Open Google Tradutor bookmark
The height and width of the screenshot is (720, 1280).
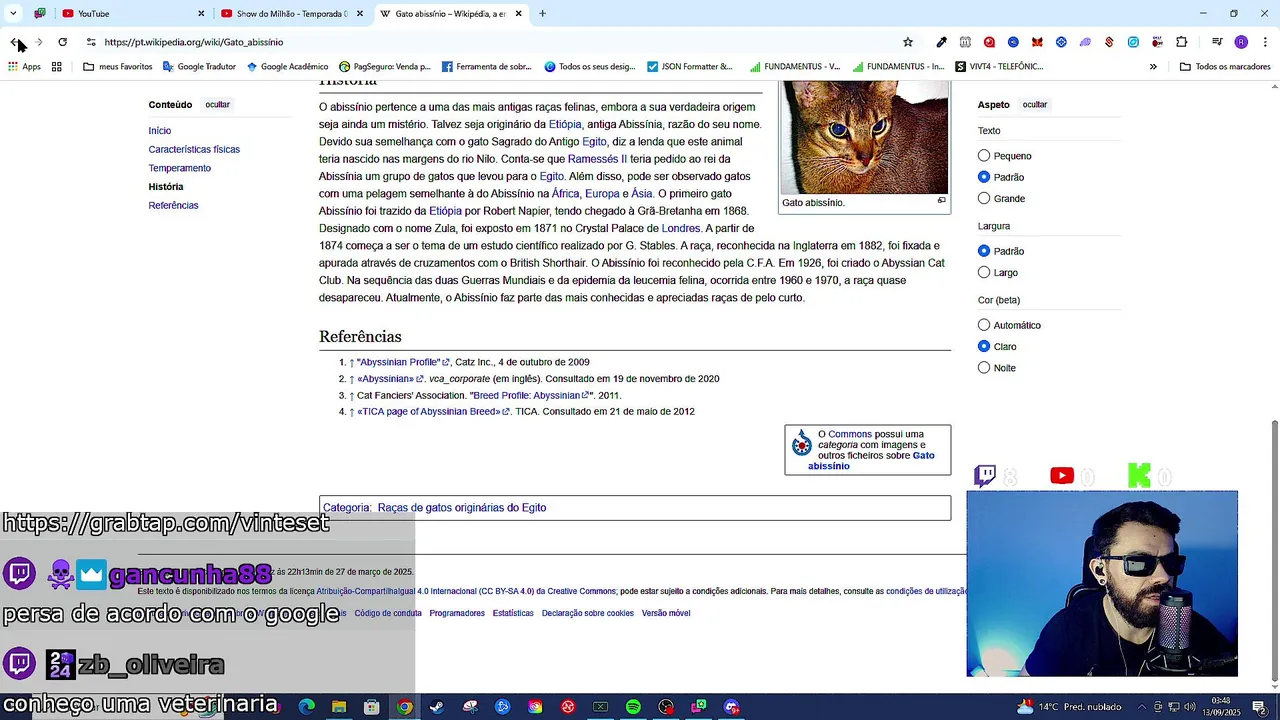[x=199, y=67]
